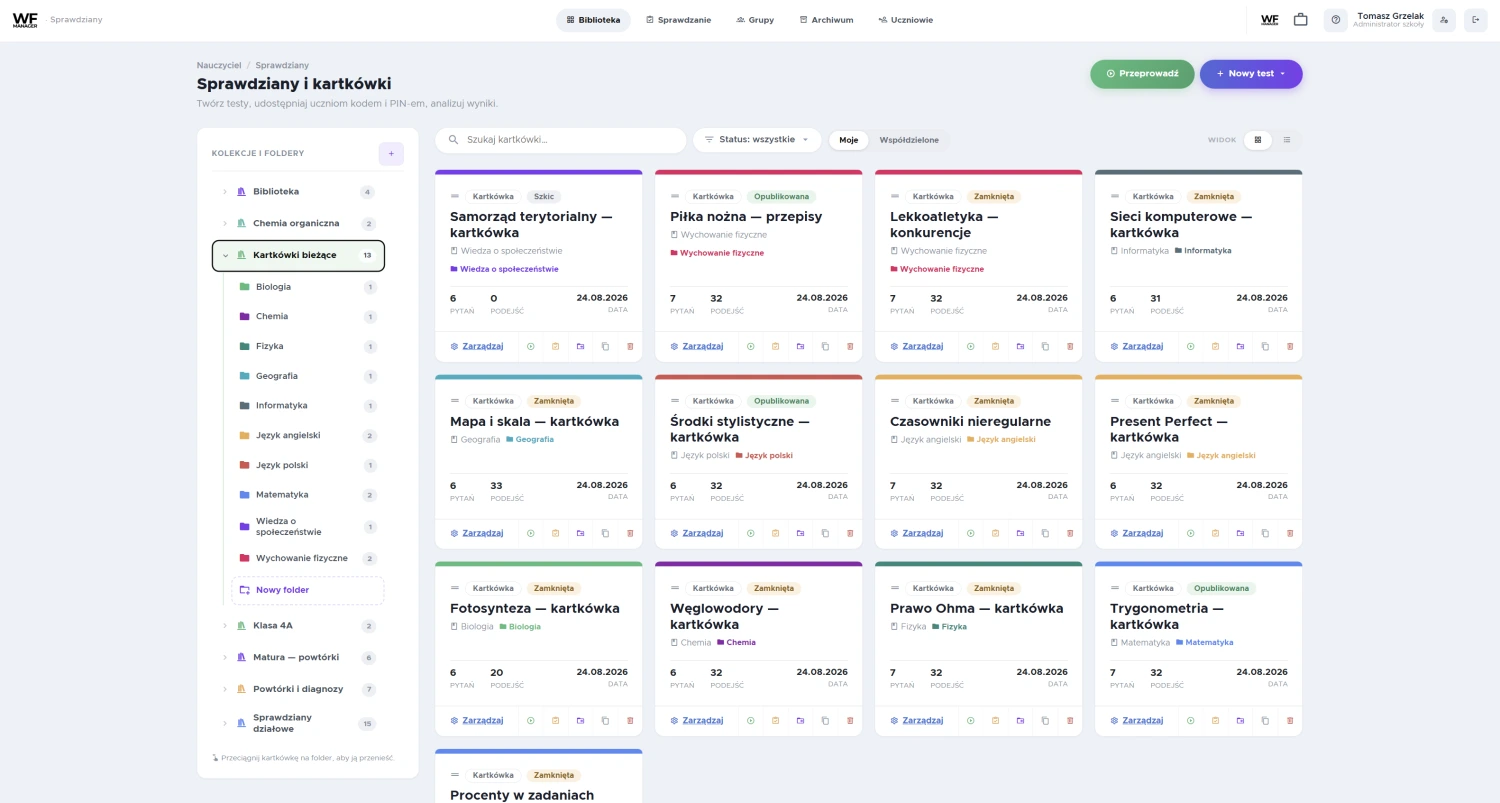Viewport: 1500px width, 803px height.
Task: Add a collection with the plus icon
Action: [391, 153]
